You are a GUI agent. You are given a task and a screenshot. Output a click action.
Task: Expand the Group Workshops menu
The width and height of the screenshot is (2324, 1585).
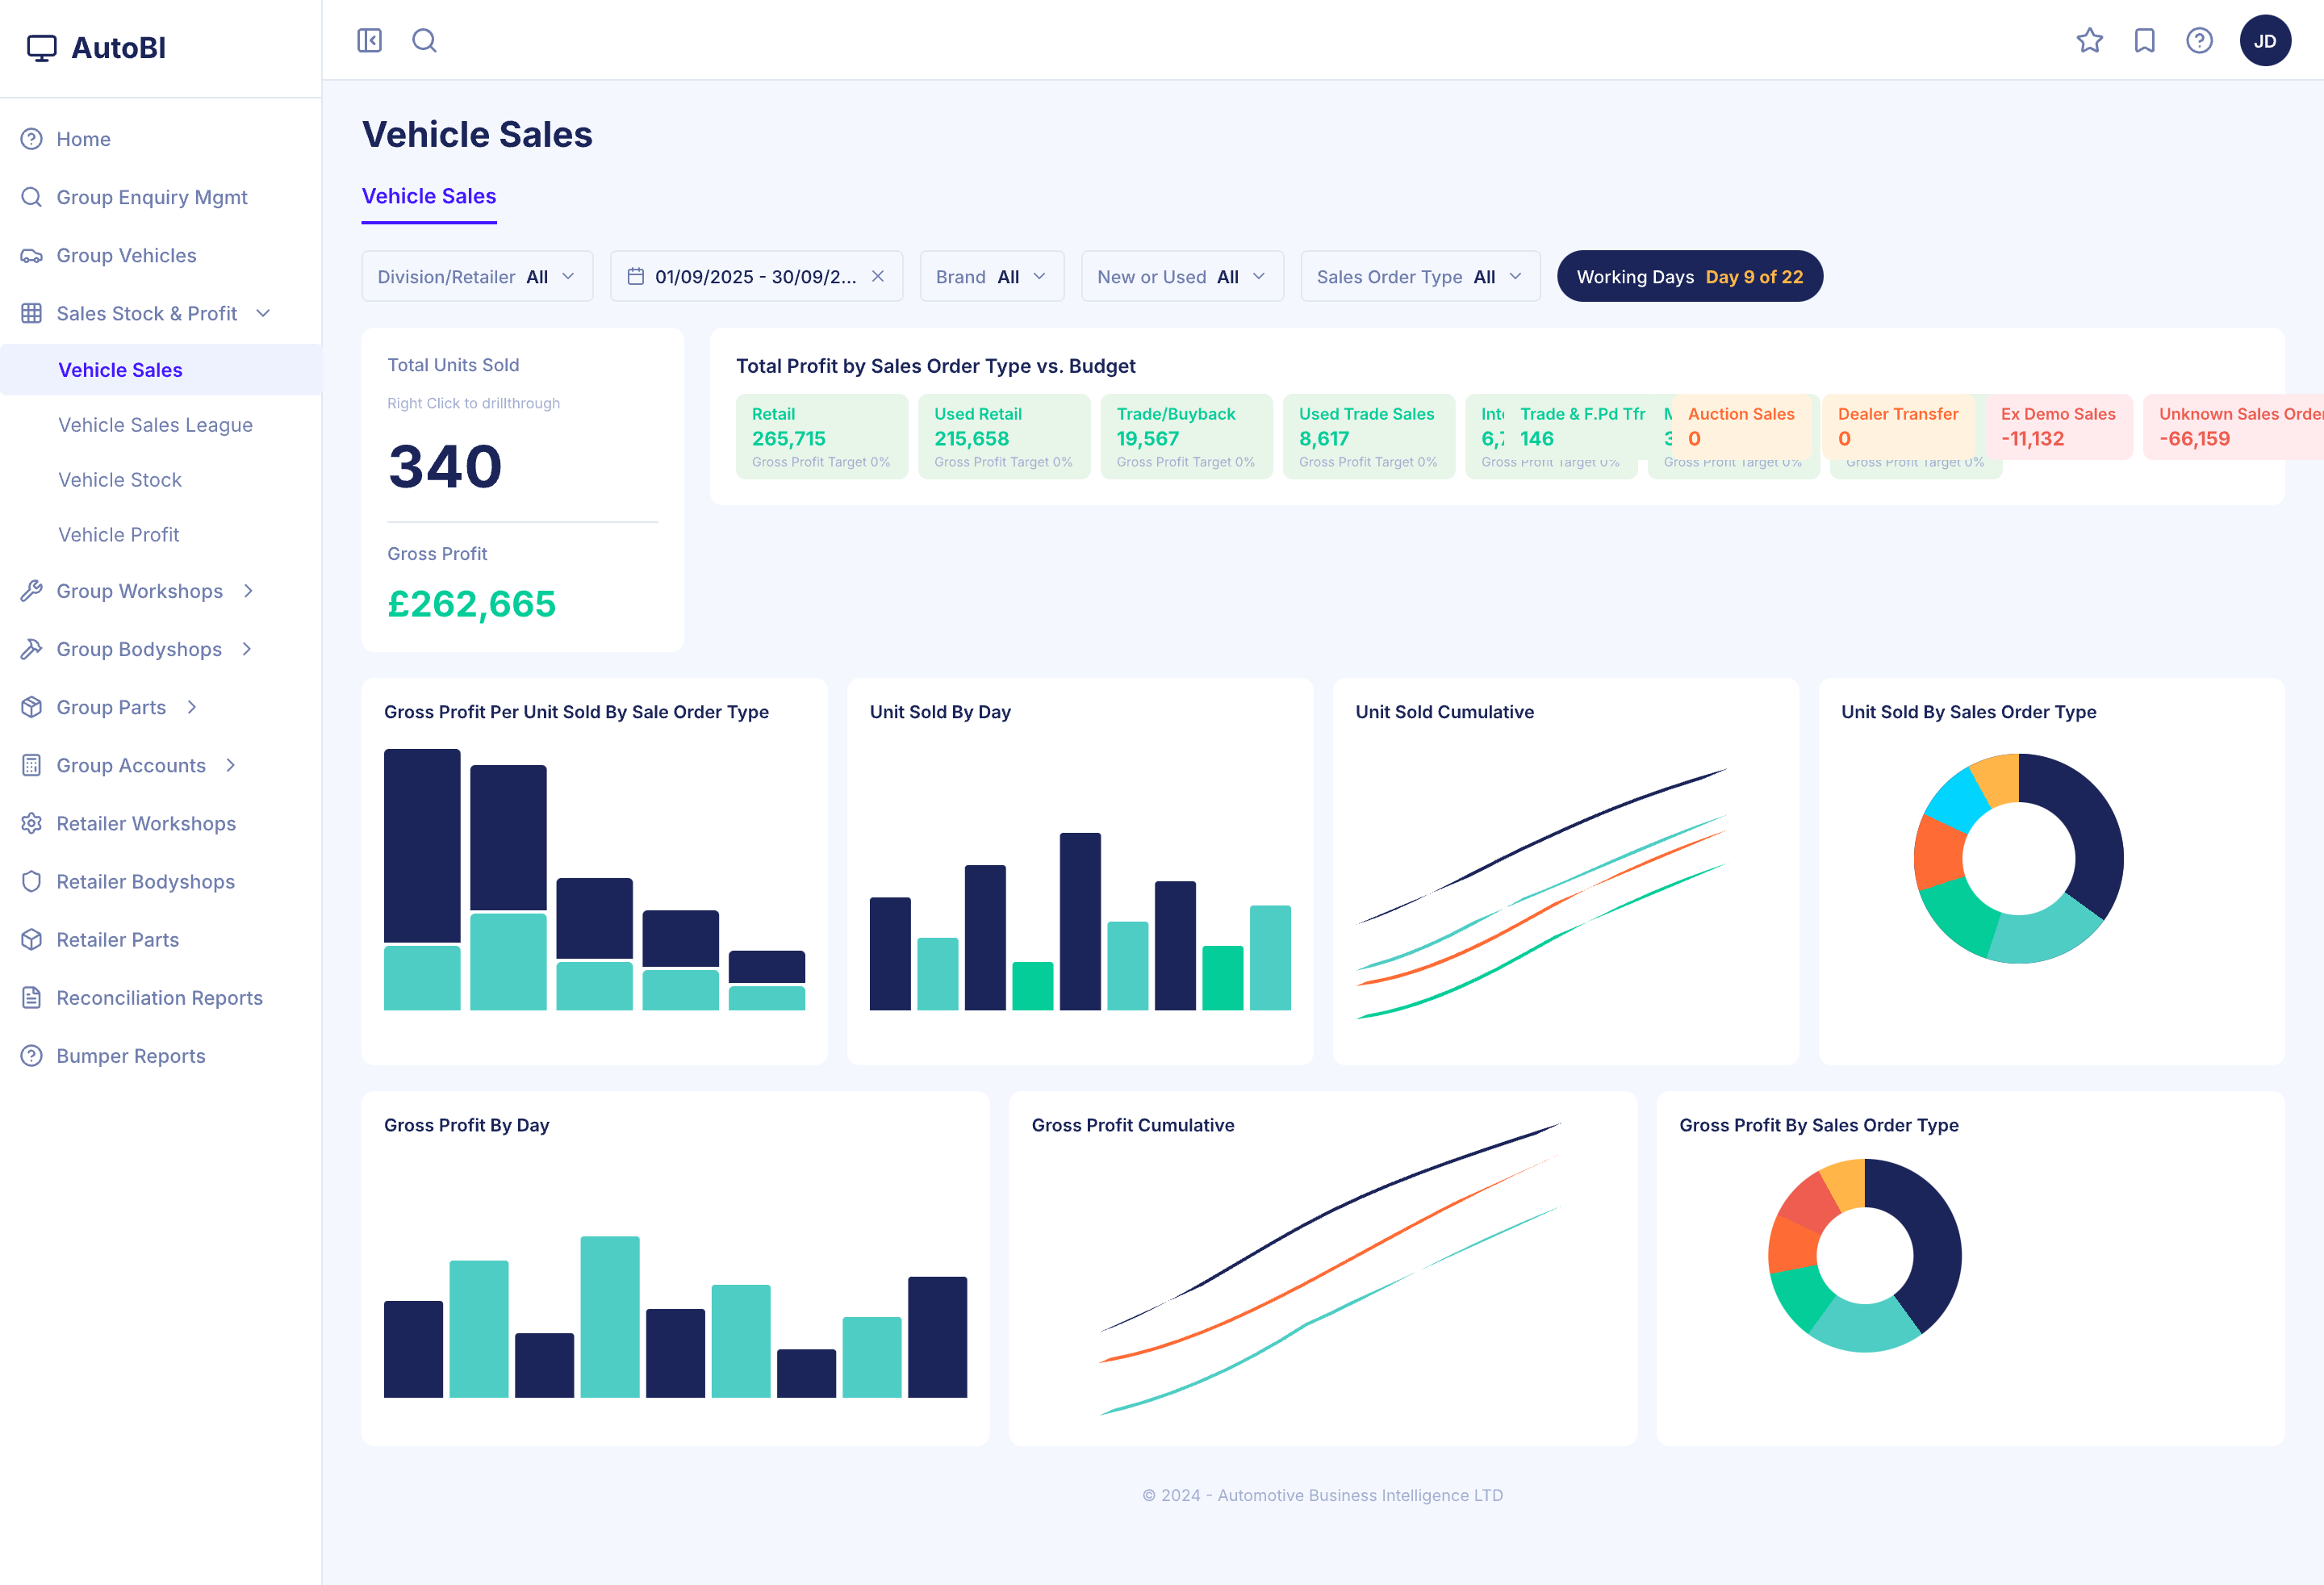[139, 591]
